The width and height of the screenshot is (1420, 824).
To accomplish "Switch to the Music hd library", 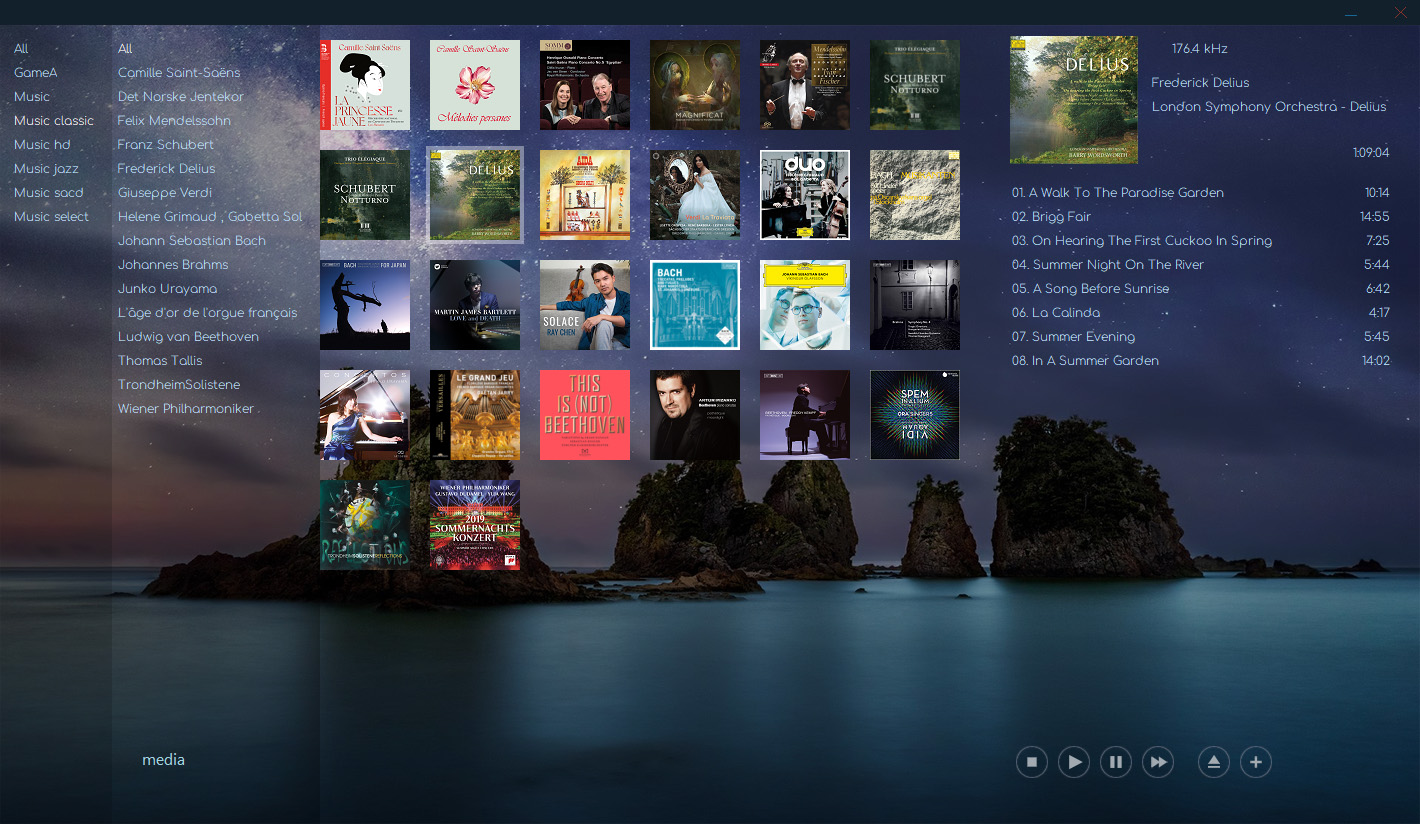I will tap(42, 145).
